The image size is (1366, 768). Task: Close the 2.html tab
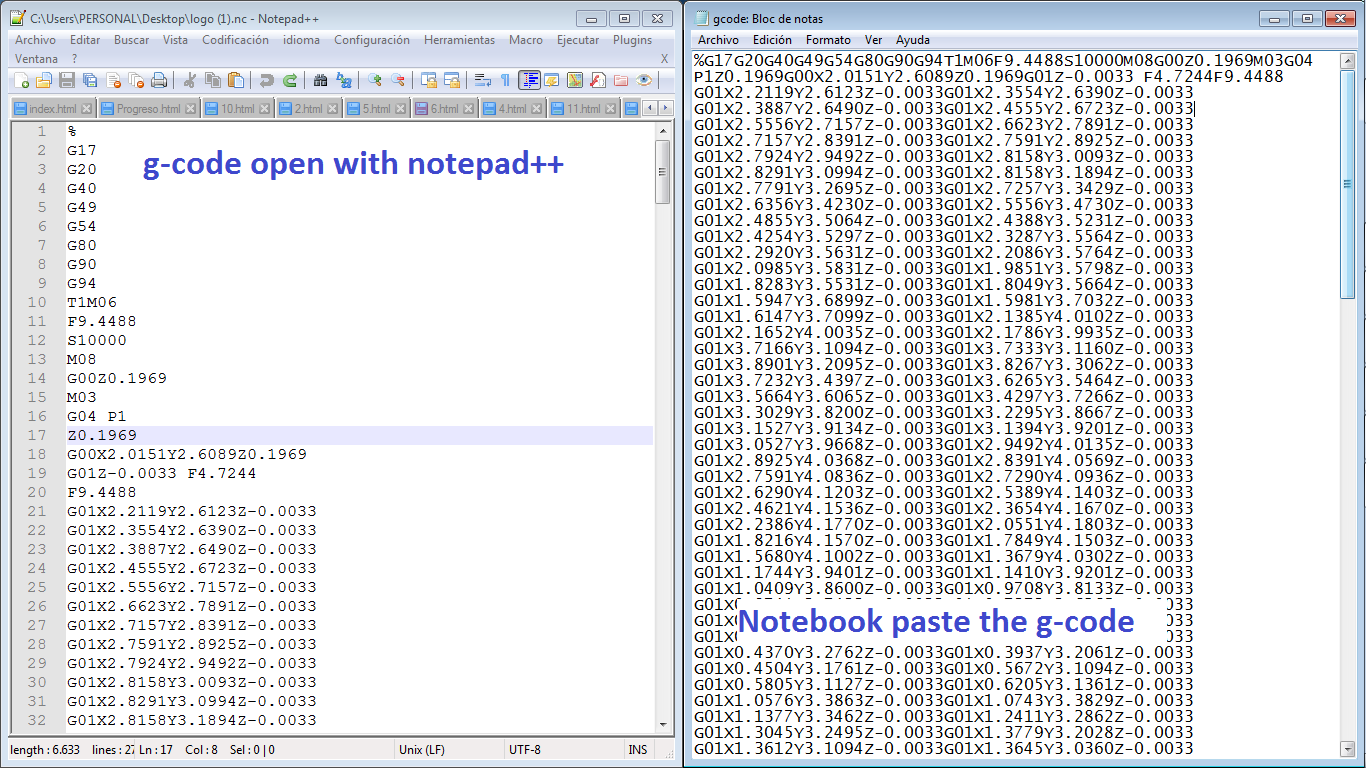click(333, 109)
